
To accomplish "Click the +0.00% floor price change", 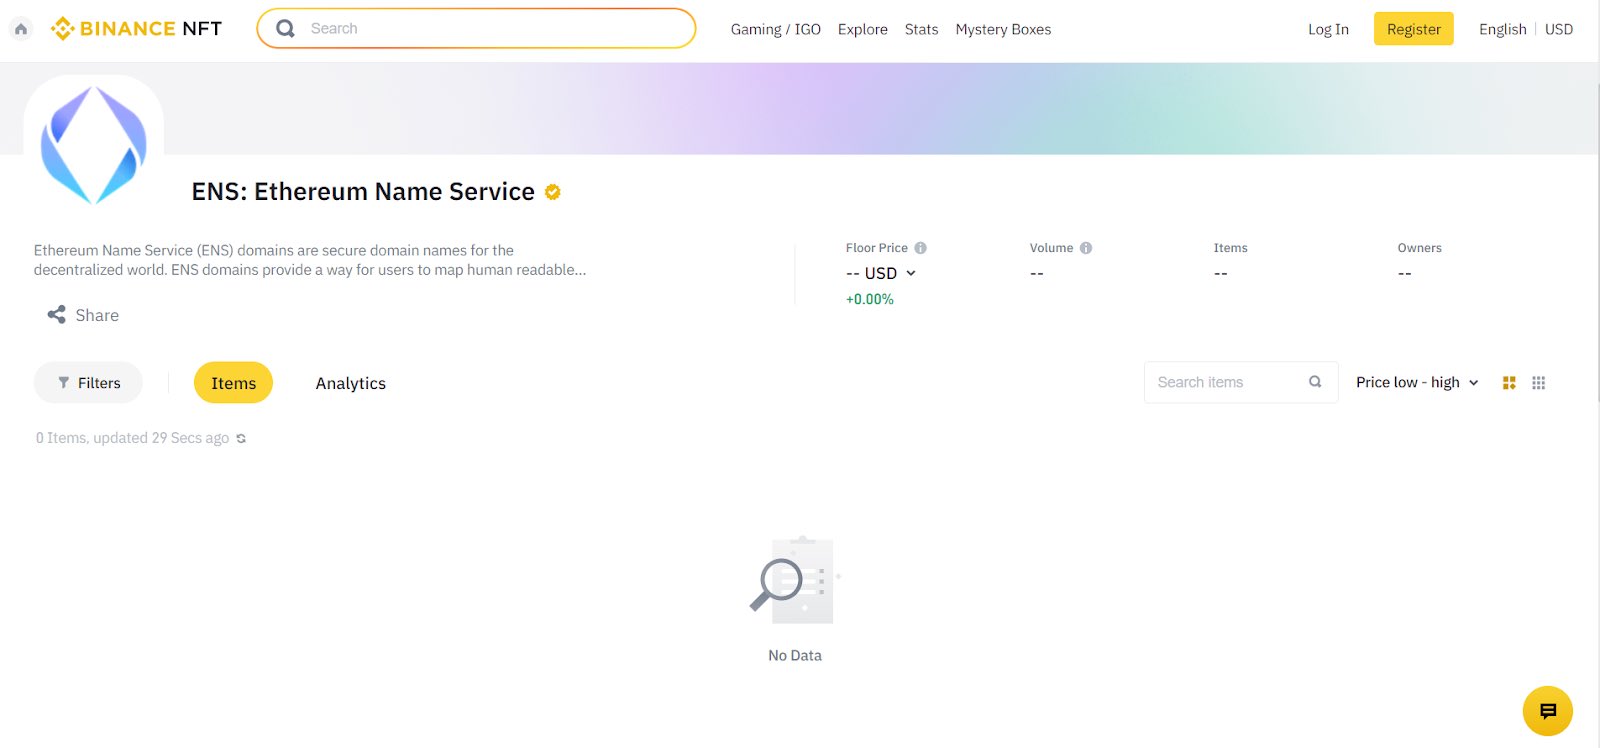I will click(x=870, y=299).
